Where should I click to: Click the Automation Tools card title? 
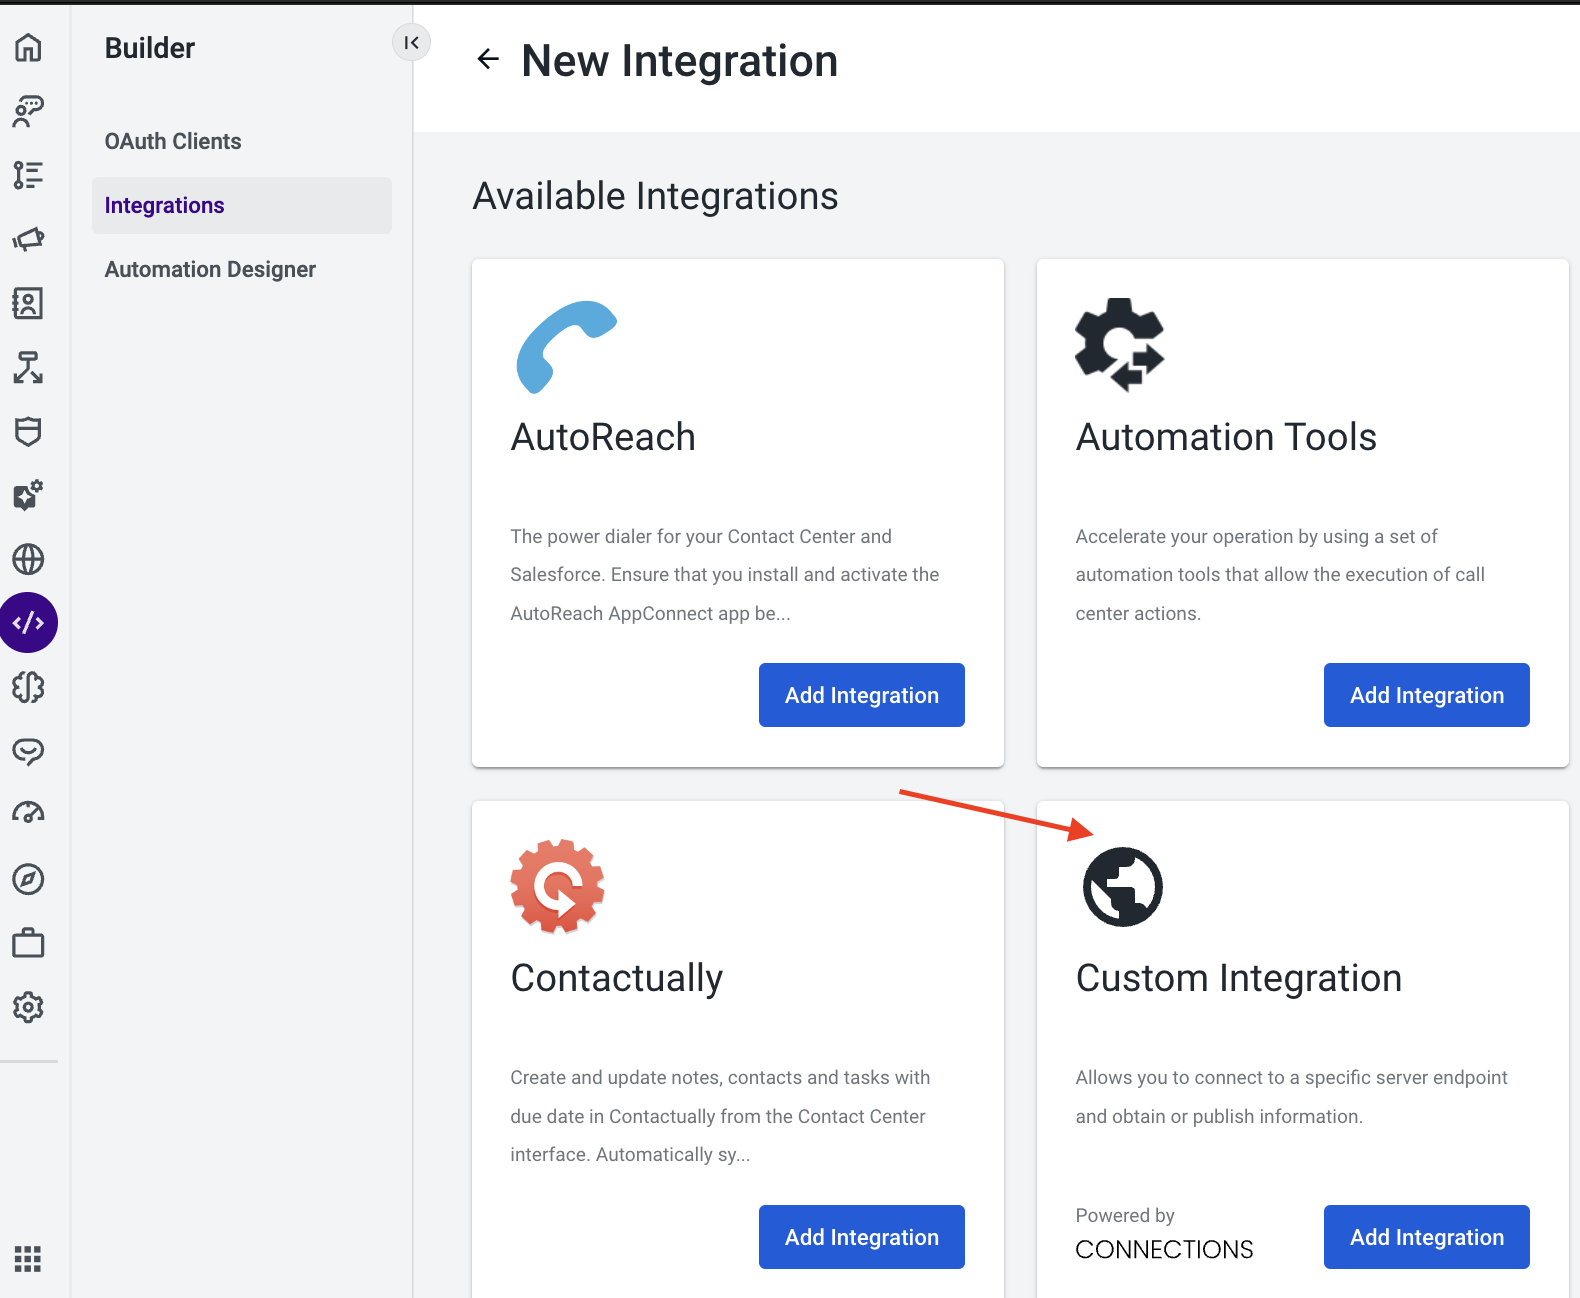1226,437
